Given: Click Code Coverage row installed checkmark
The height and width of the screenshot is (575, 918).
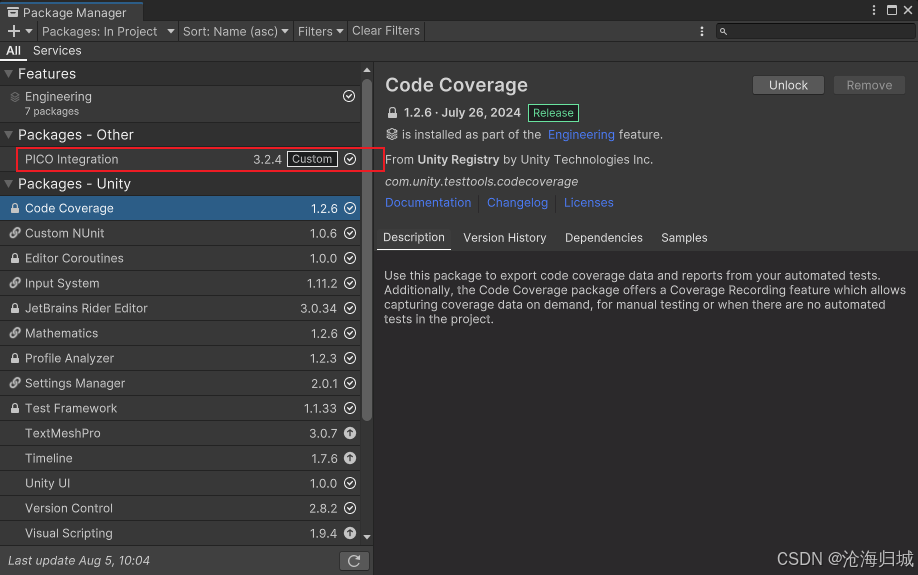Looking at the screenshot, I should (350, 208).
